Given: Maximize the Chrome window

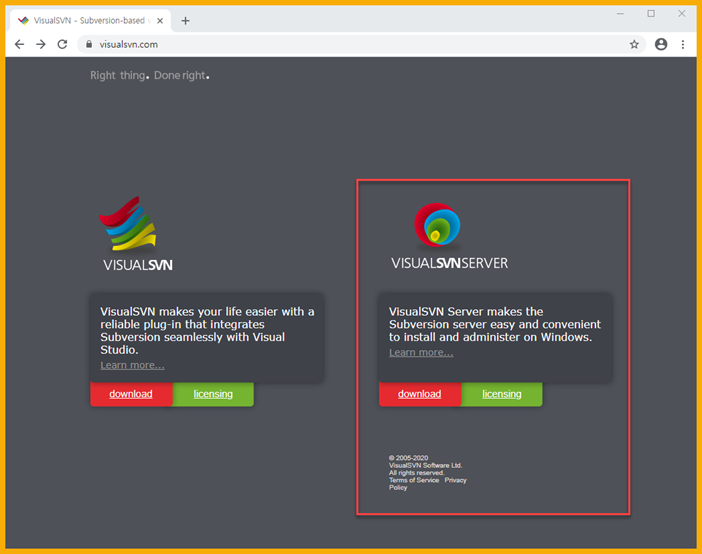Looking at the screenshot, I should tap(651, 14).
